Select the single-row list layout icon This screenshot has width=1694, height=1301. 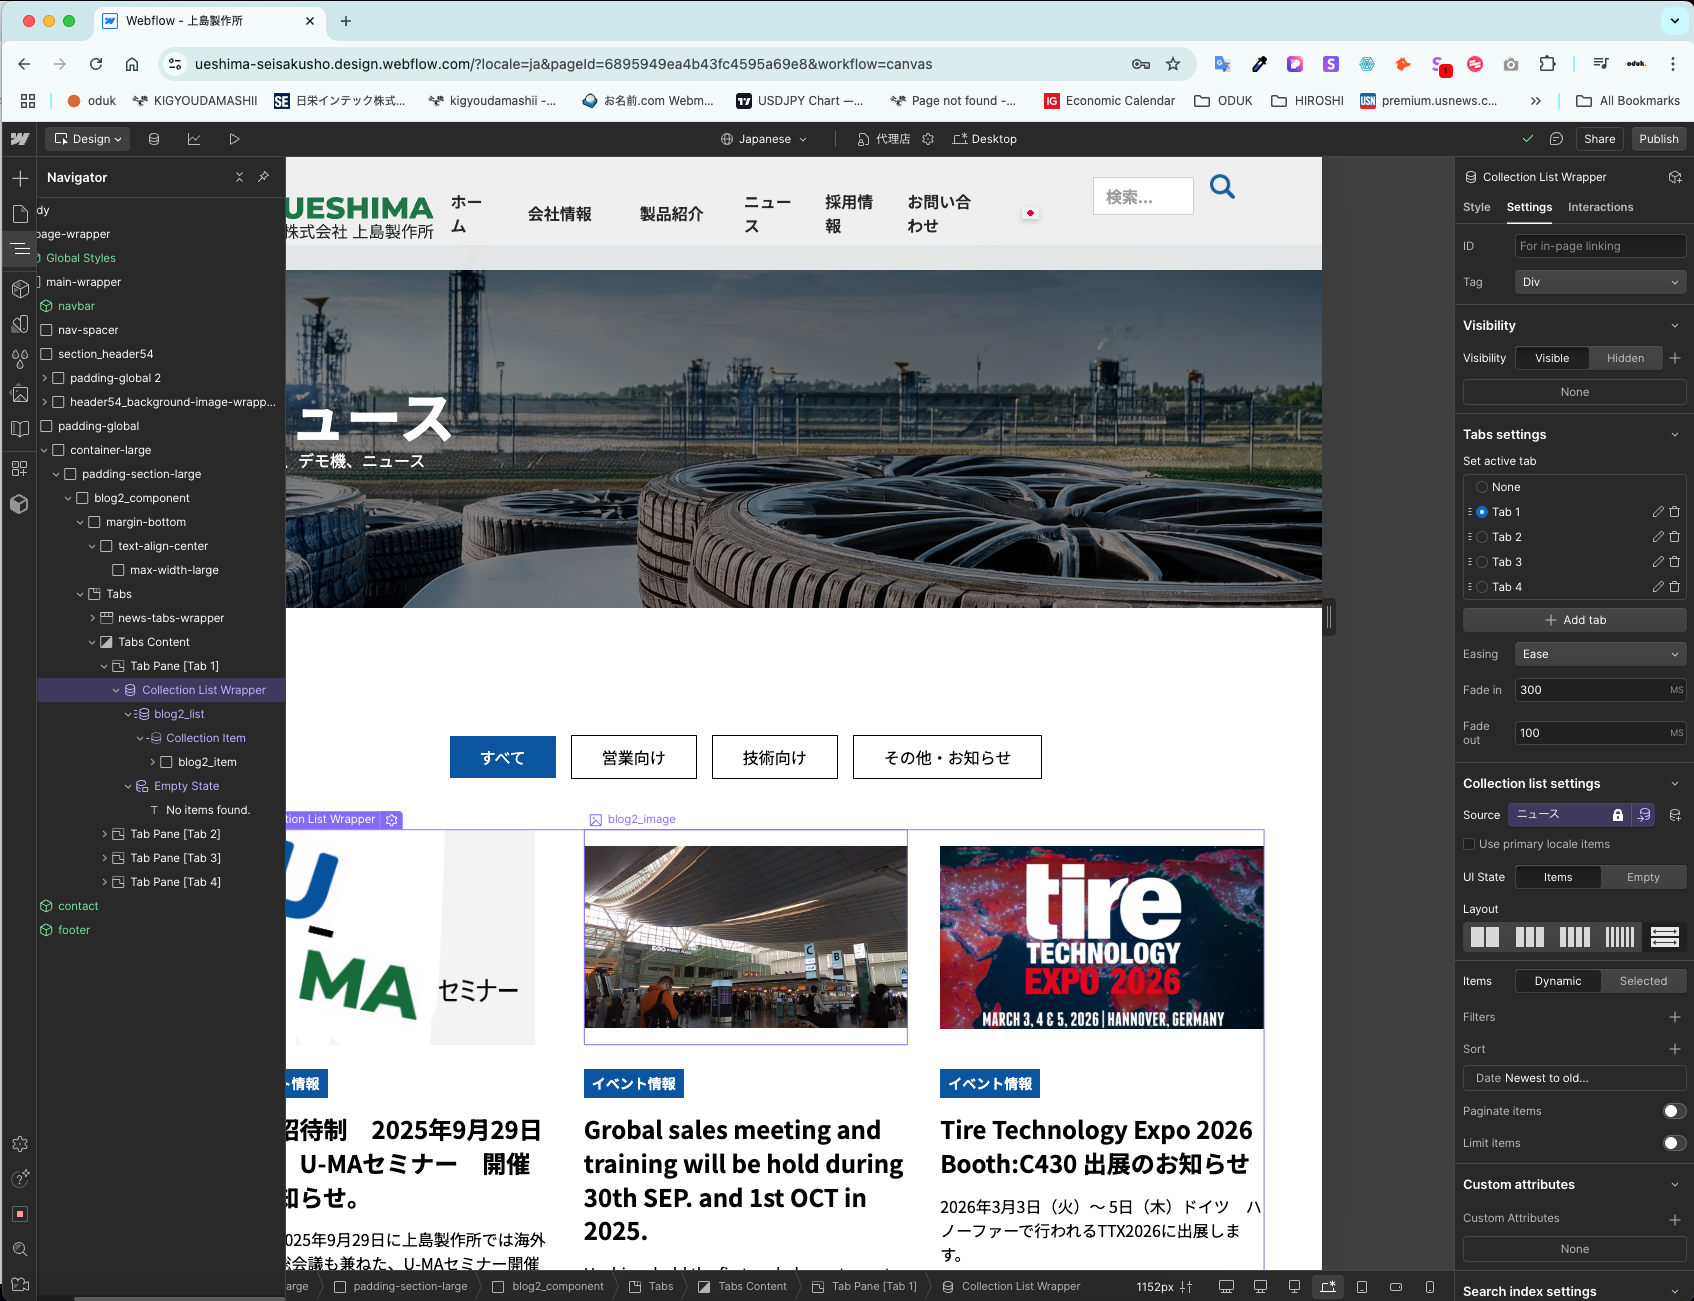click(x=1665, y=937)
